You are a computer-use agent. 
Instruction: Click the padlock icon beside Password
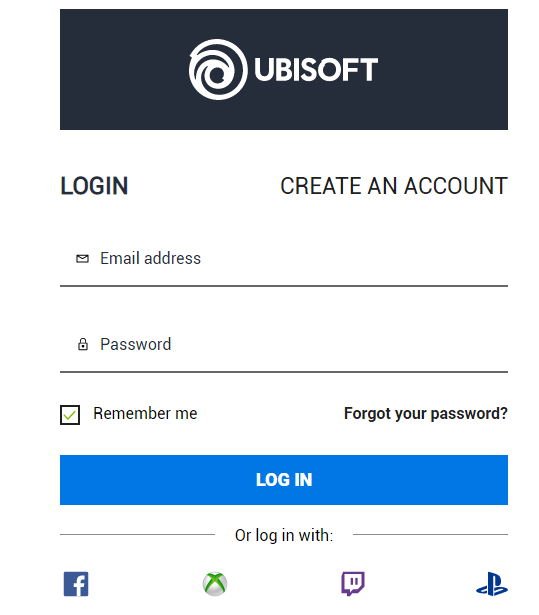tap(83, 344)
